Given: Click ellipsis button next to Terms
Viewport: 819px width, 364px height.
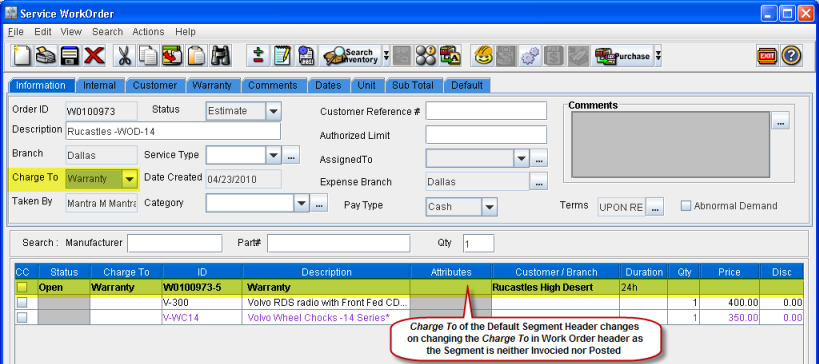Looking at the screenshot, I should click(655, 207).
